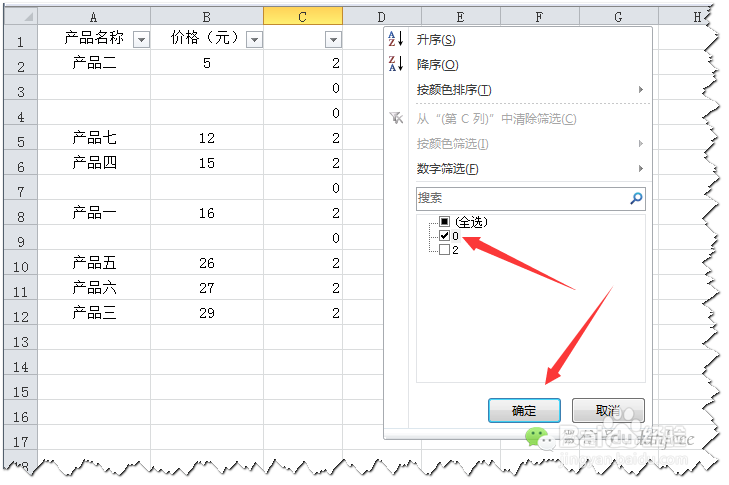
Task: Choose 升序(S) sort option
Action: pos(436,40)
